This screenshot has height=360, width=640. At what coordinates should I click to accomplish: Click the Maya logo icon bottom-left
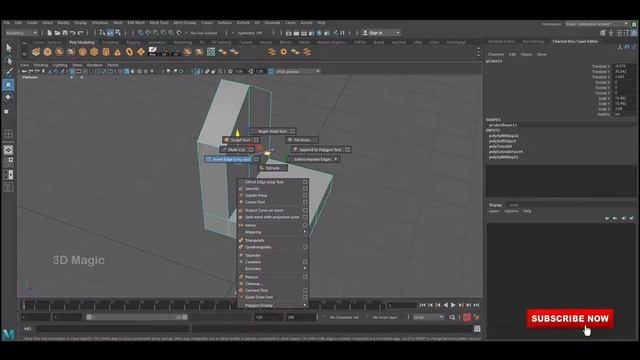coord(9,334)
